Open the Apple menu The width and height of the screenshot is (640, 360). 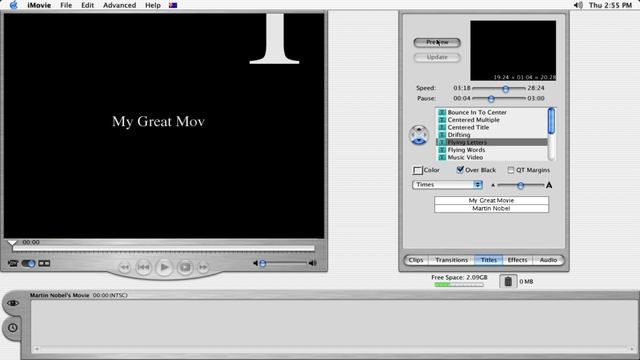tap(13, 5)
